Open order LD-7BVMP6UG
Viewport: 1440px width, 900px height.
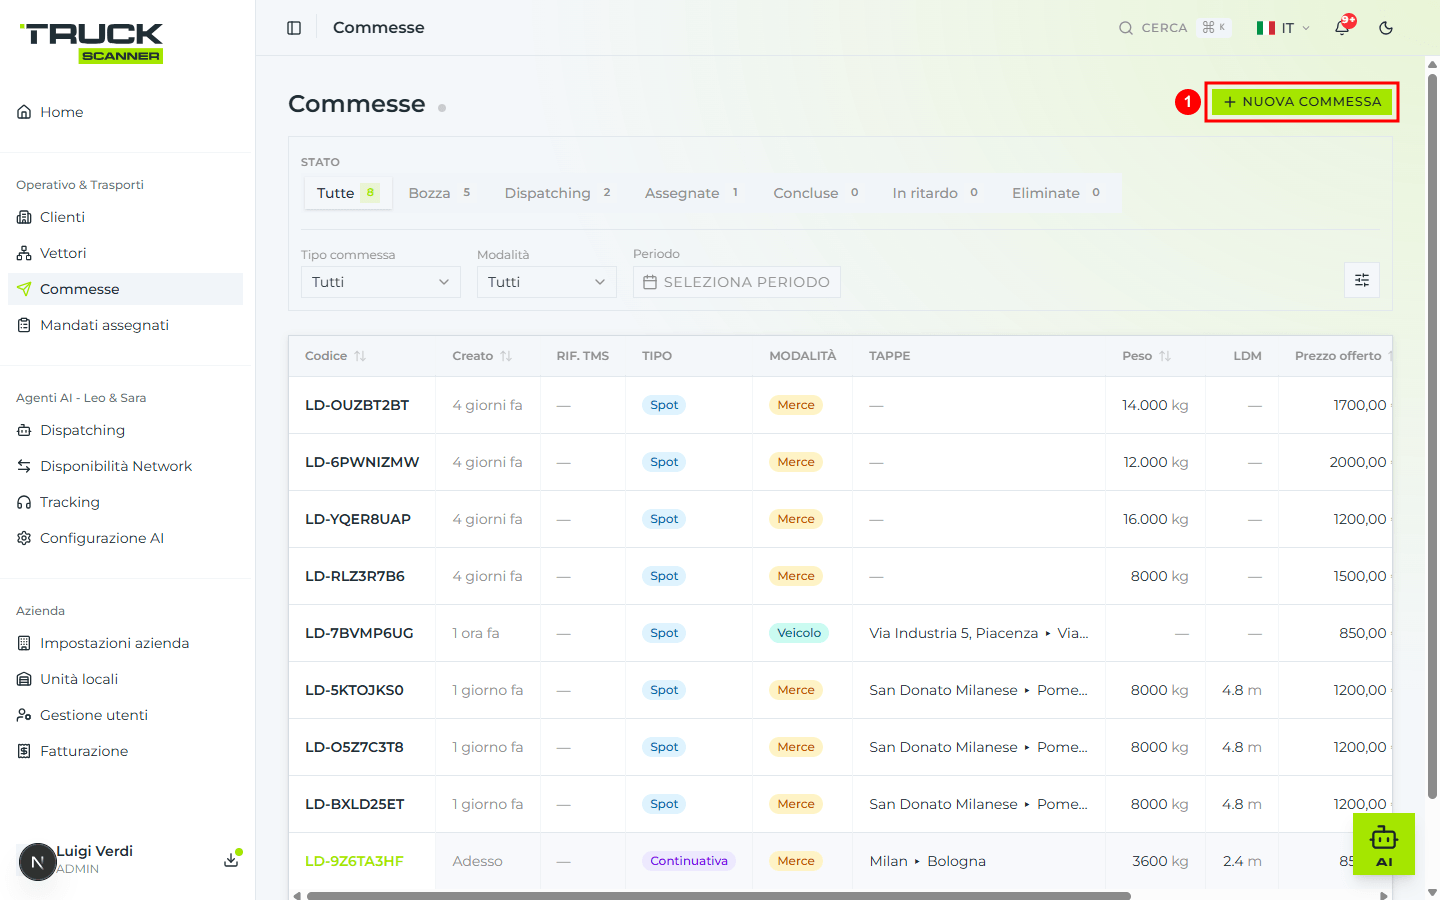(359, 633)
